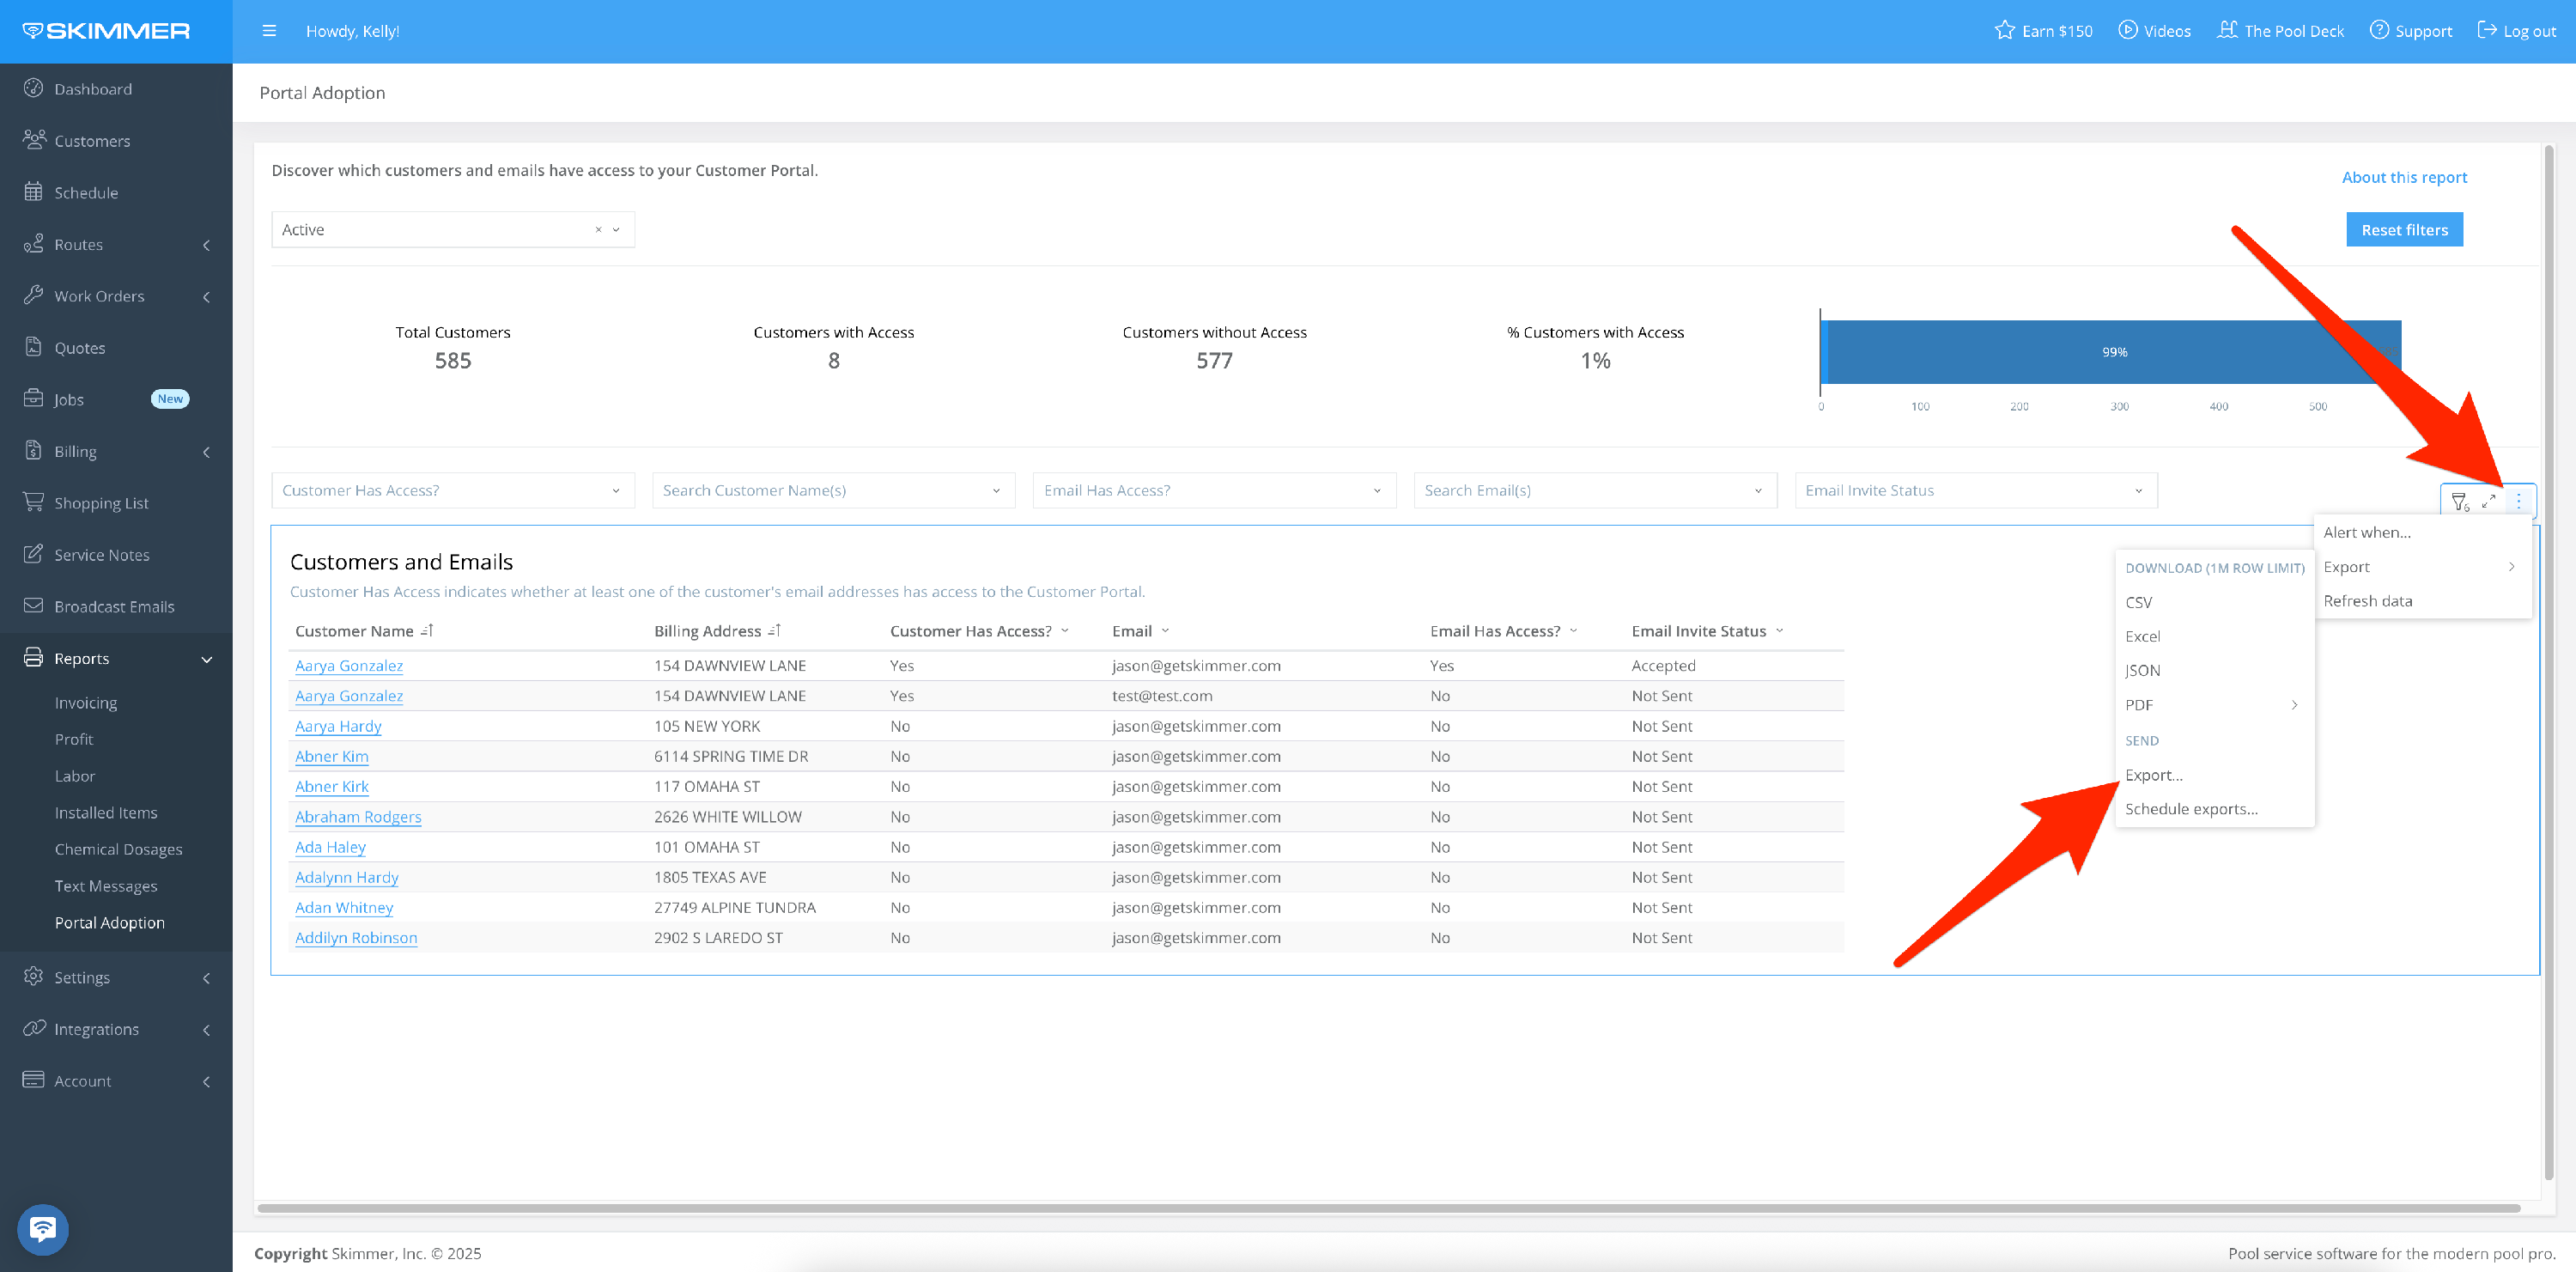Image resolution: width=2576 pixels, height=1272 pixels.
Task: Open the Email Invite Status filter dropdown
Action: pyautogui.click(x=1975, y=490)
